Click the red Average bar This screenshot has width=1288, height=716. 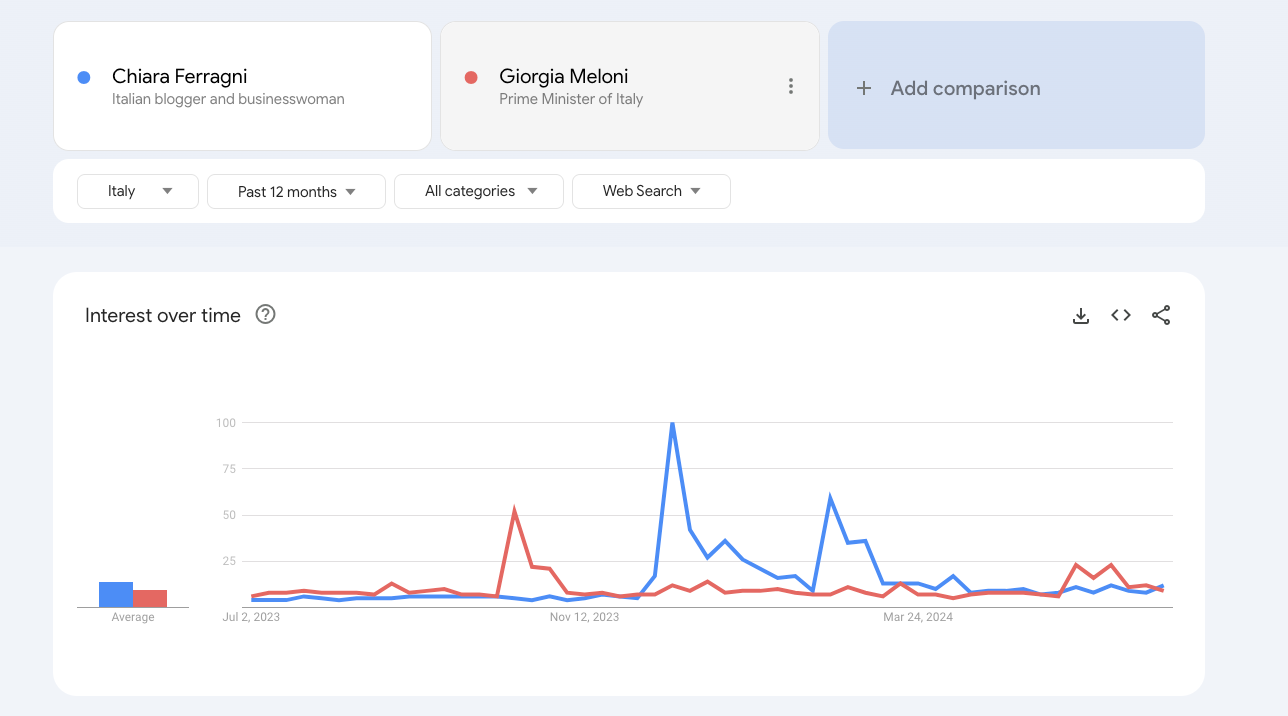point(150,598)
